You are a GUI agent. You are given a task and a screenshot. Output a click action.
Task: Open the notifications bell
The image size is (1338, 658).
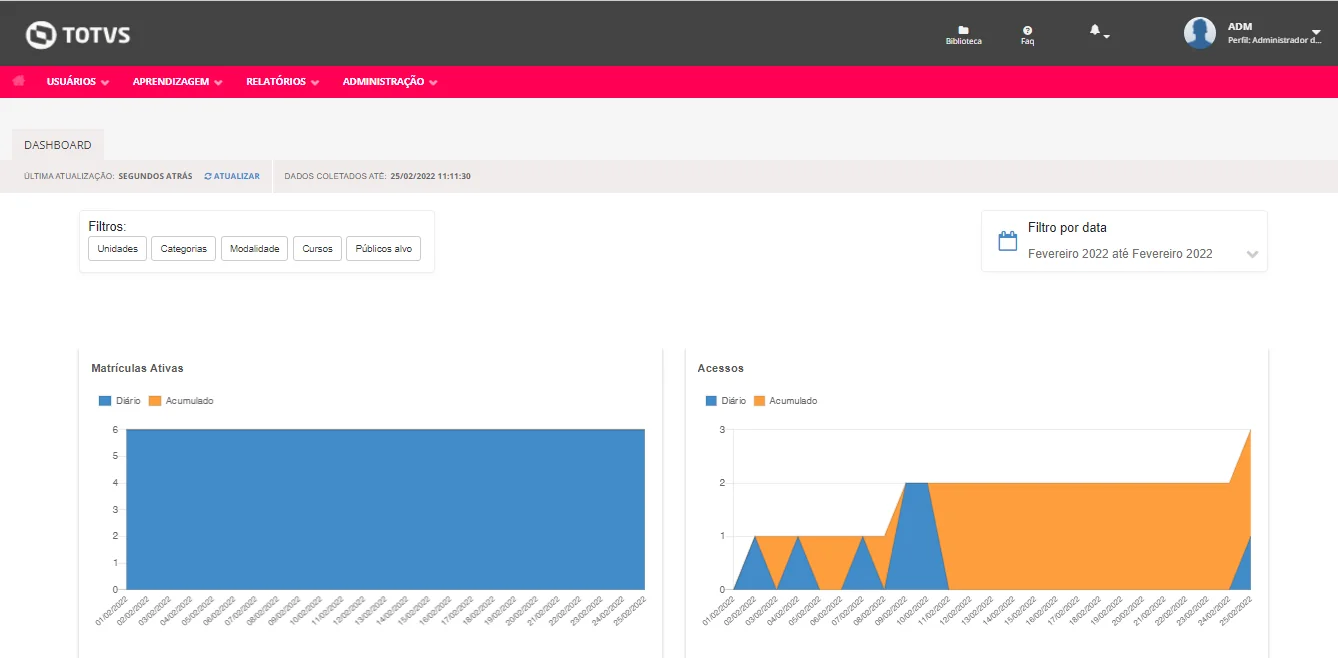[x=1095, y=32]
